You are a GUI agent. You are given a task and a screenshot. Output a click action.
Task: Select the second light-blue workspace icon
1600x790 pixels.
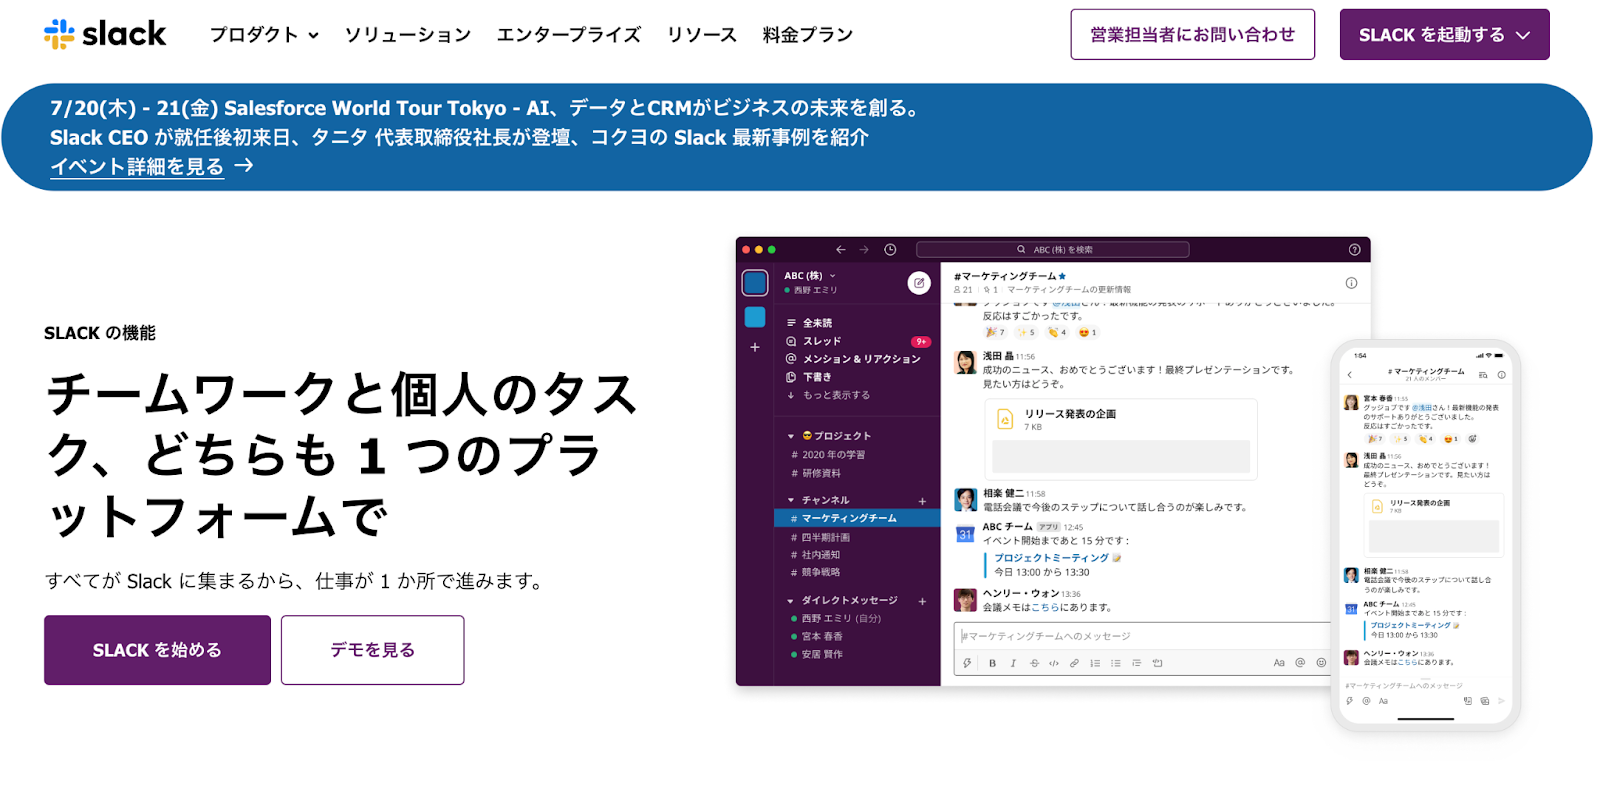pos(755,317)
